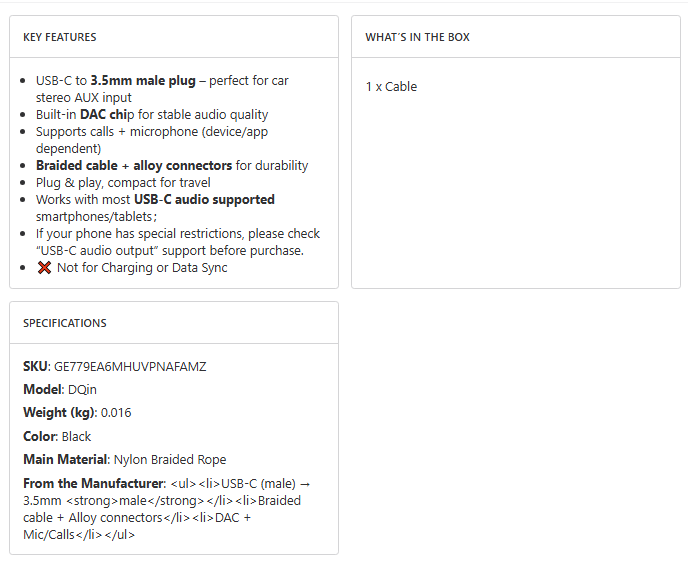Click the weight value 0.016
Screen dimensions: 688x565
[116, 413]
